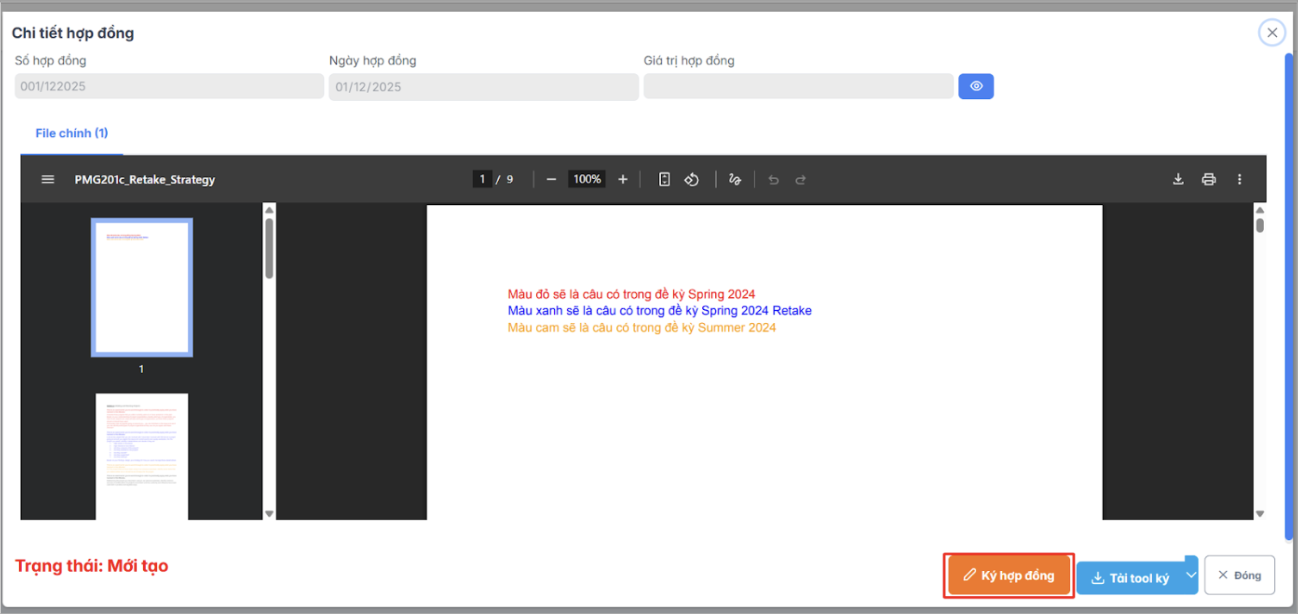The image size is (1298, 614).
Task: Click the Tải tool ký link
Action: [1133, 577]
